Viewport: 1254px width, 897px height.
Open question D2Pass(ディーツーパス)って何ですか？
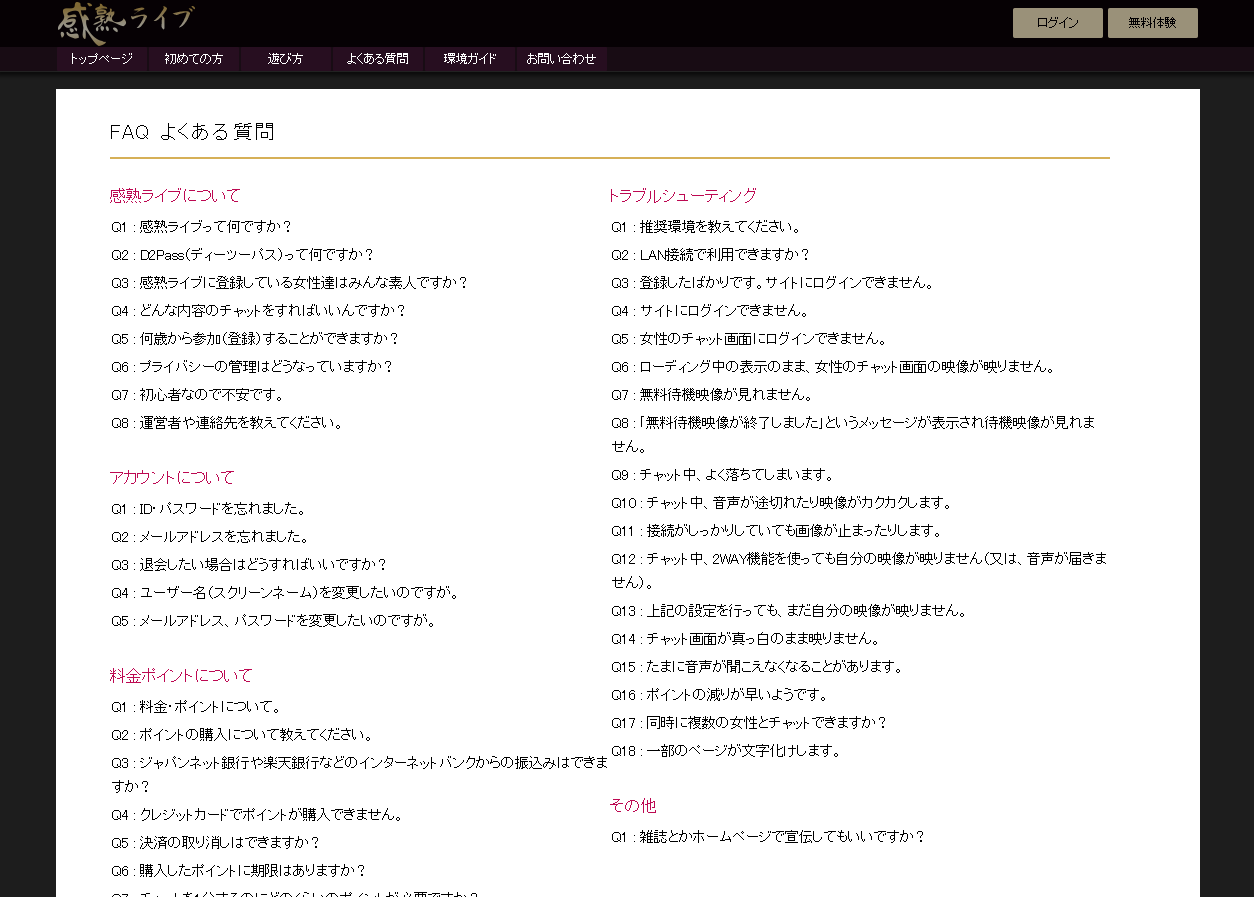243,255
